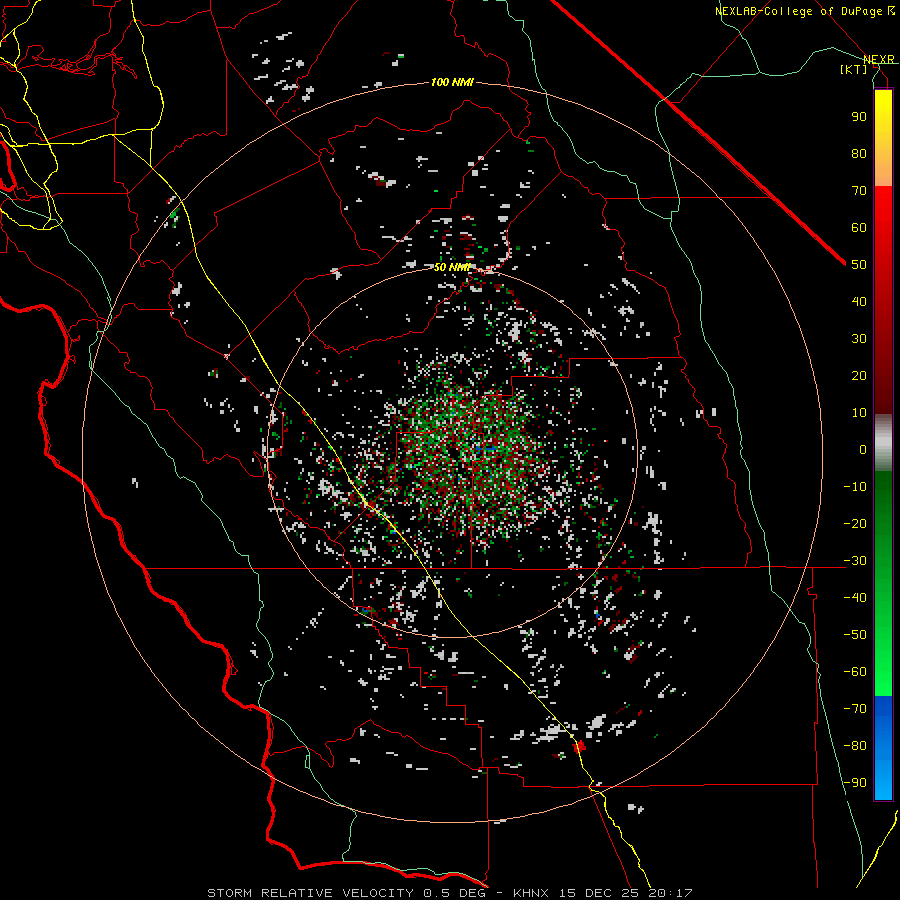The image size is (900, 900).
Task: Click the -50 knot scale label
Action: [x=855, y=635]
